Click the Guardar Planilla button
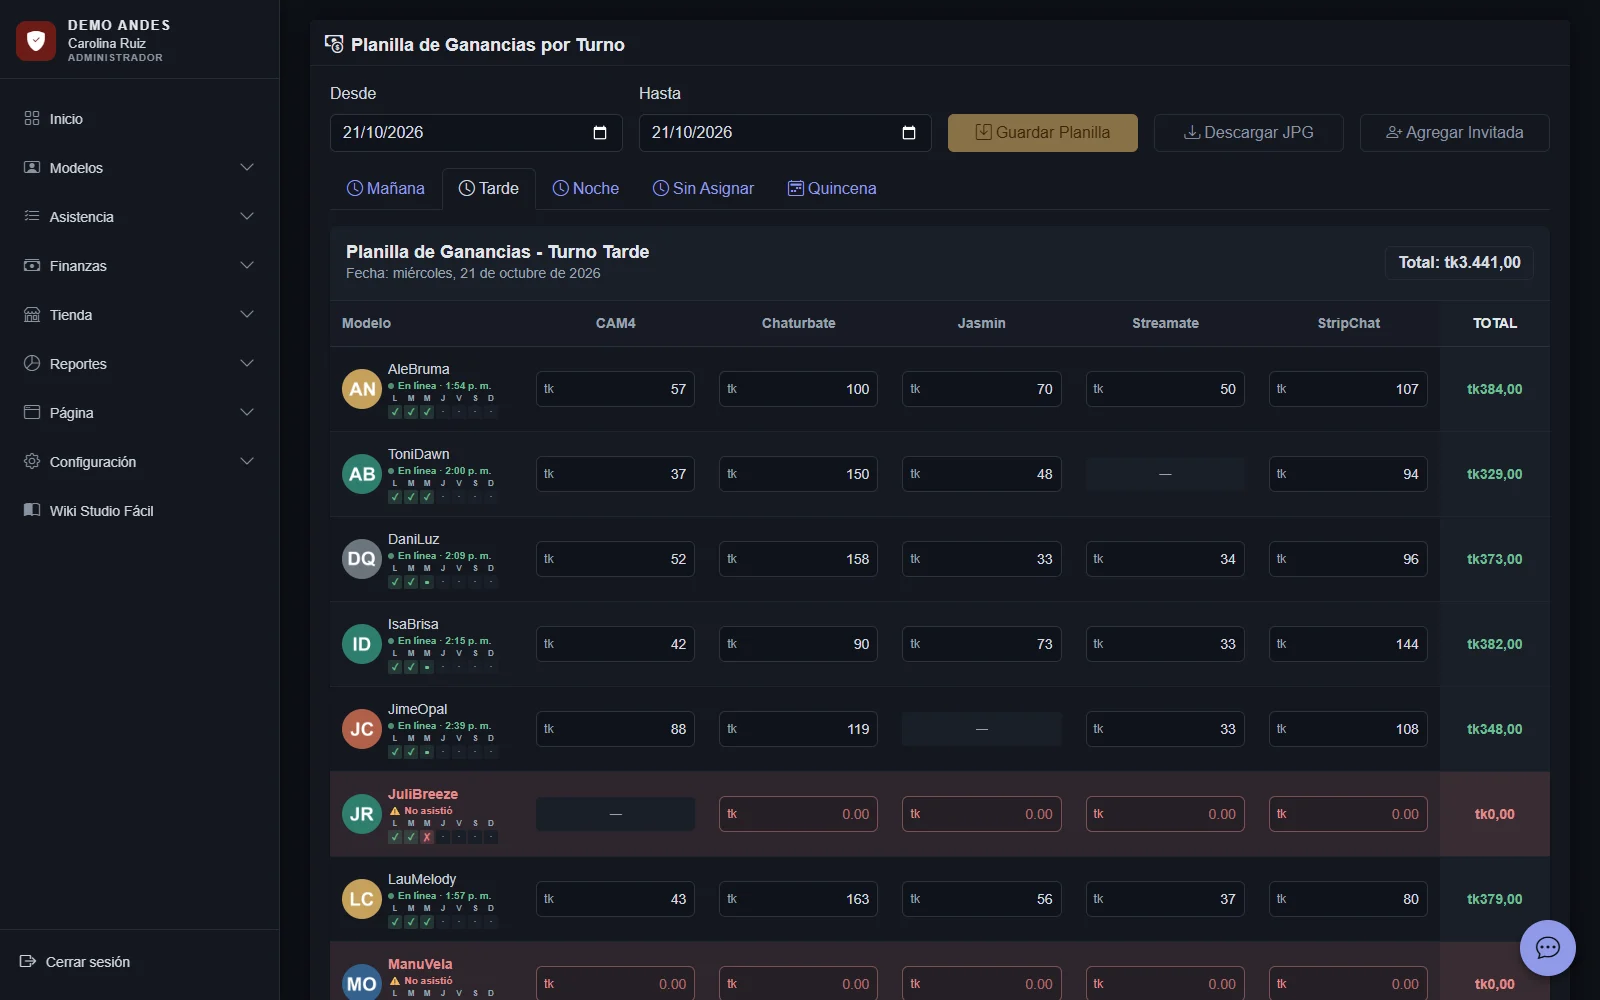Viewport: 1600px width, 1000px height. coord(1043,132)
